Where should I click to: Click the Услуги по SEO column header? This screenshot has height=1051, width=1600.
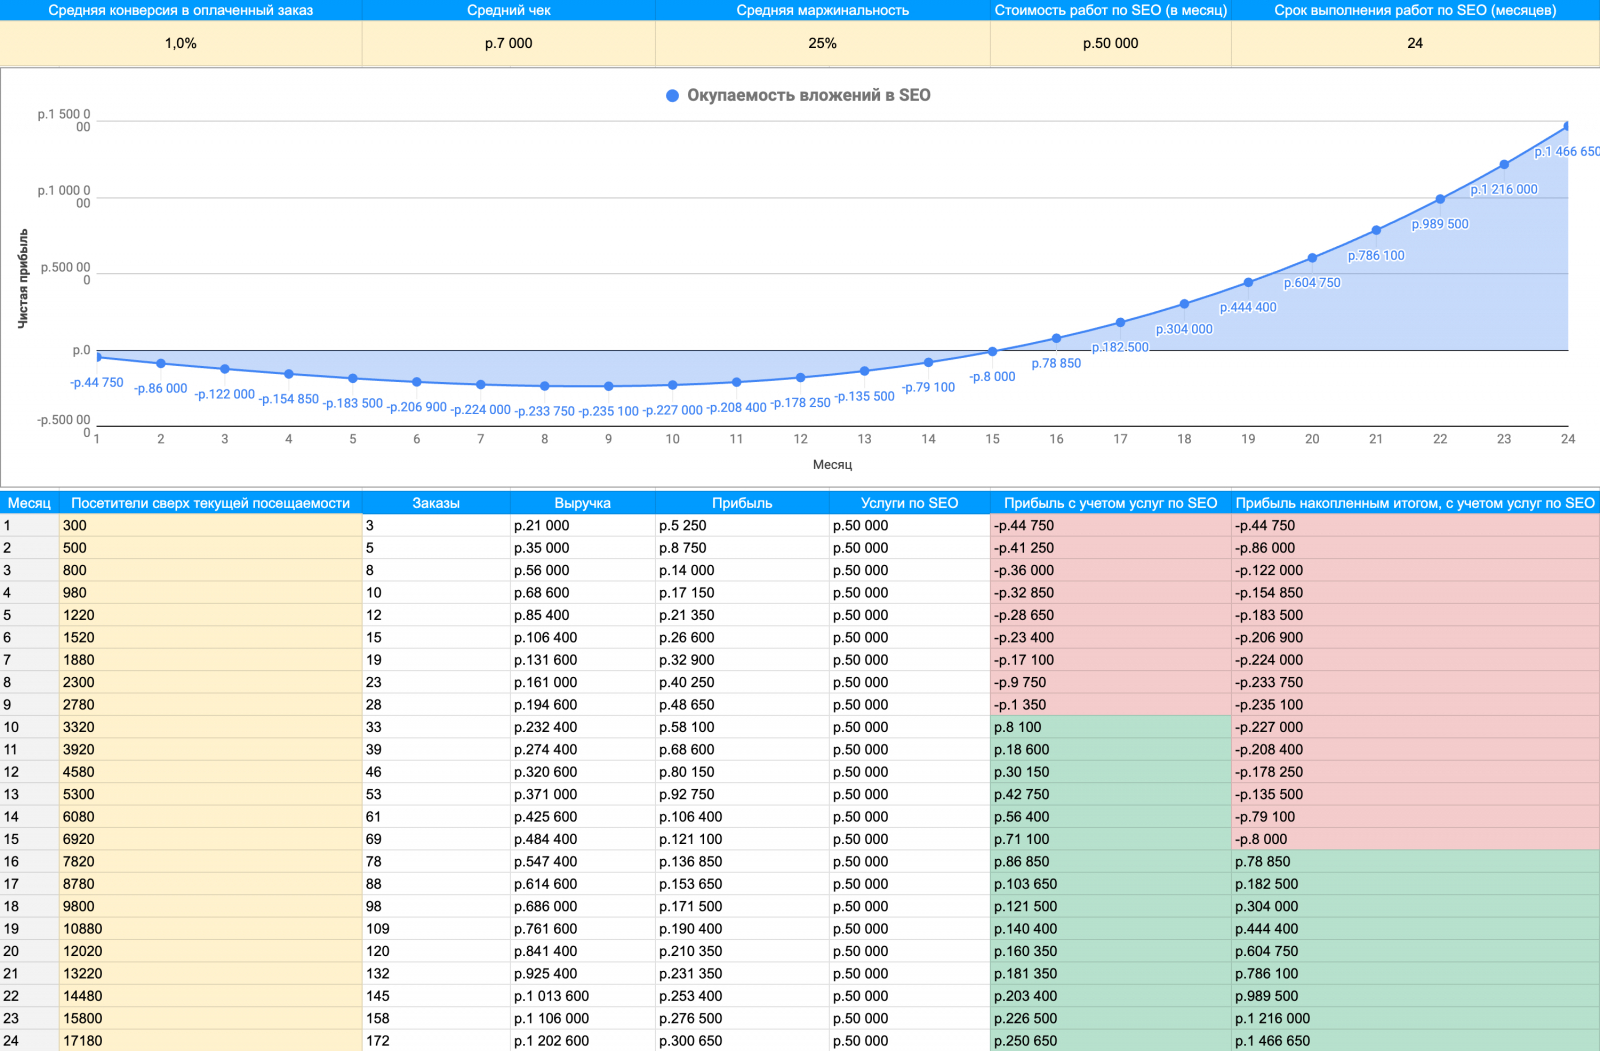click(x=909, y=503)
